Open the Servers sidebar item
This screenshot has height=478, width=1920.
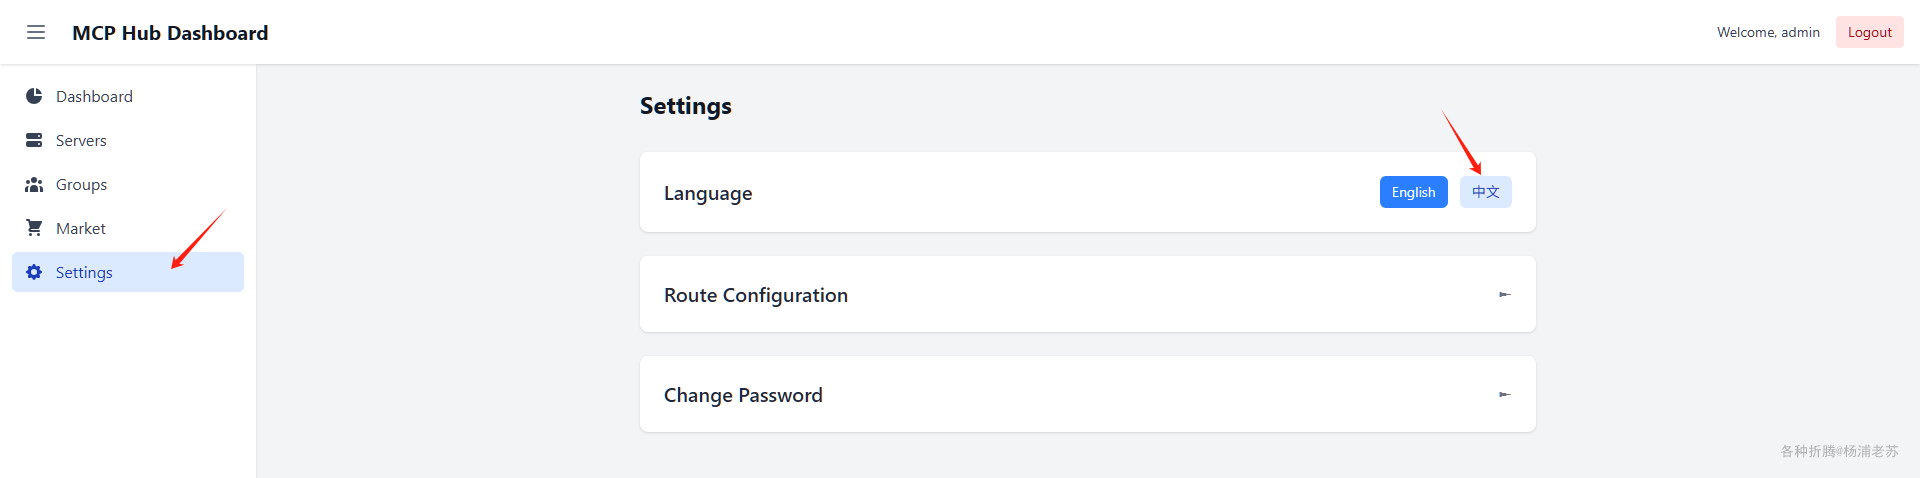81,140
